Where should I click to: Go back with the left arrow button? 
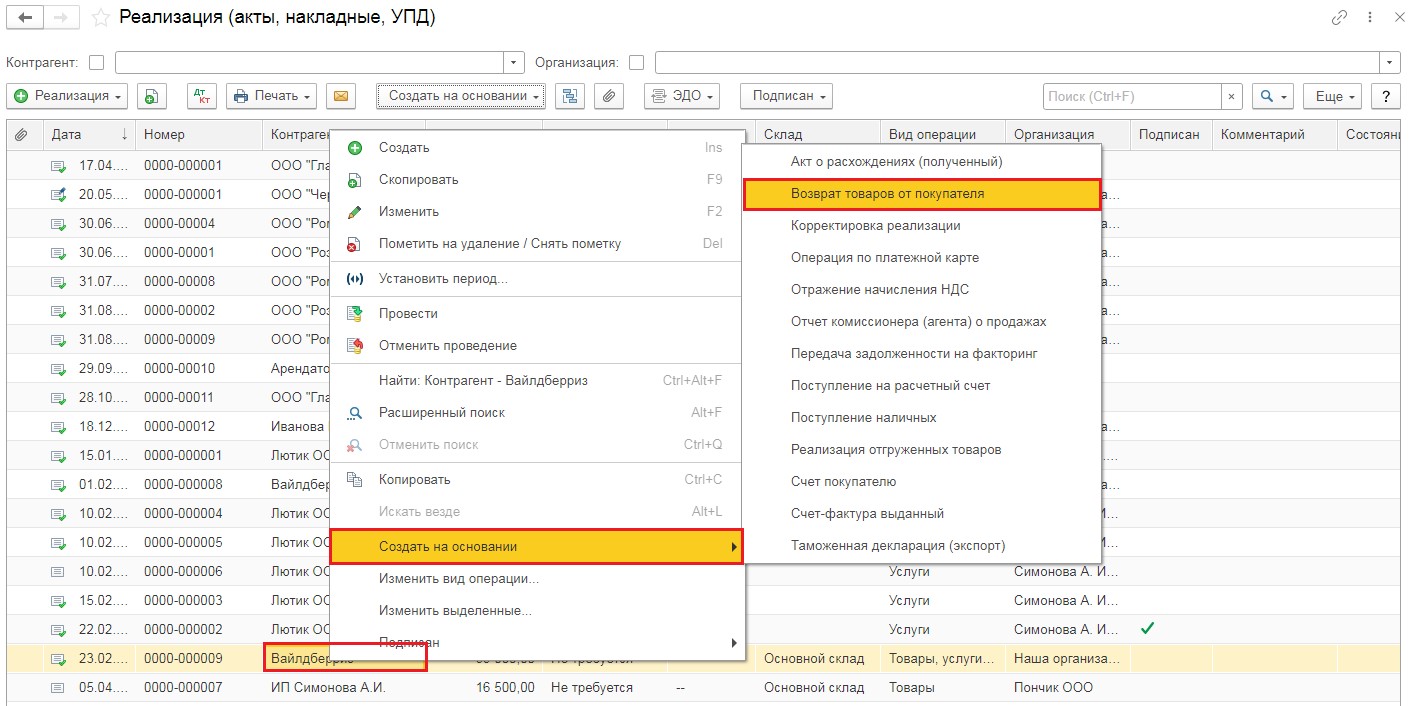point(26,18)
